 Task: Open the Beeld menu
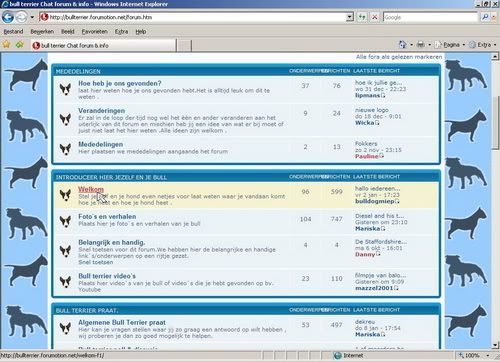click(x=68, y=32)
